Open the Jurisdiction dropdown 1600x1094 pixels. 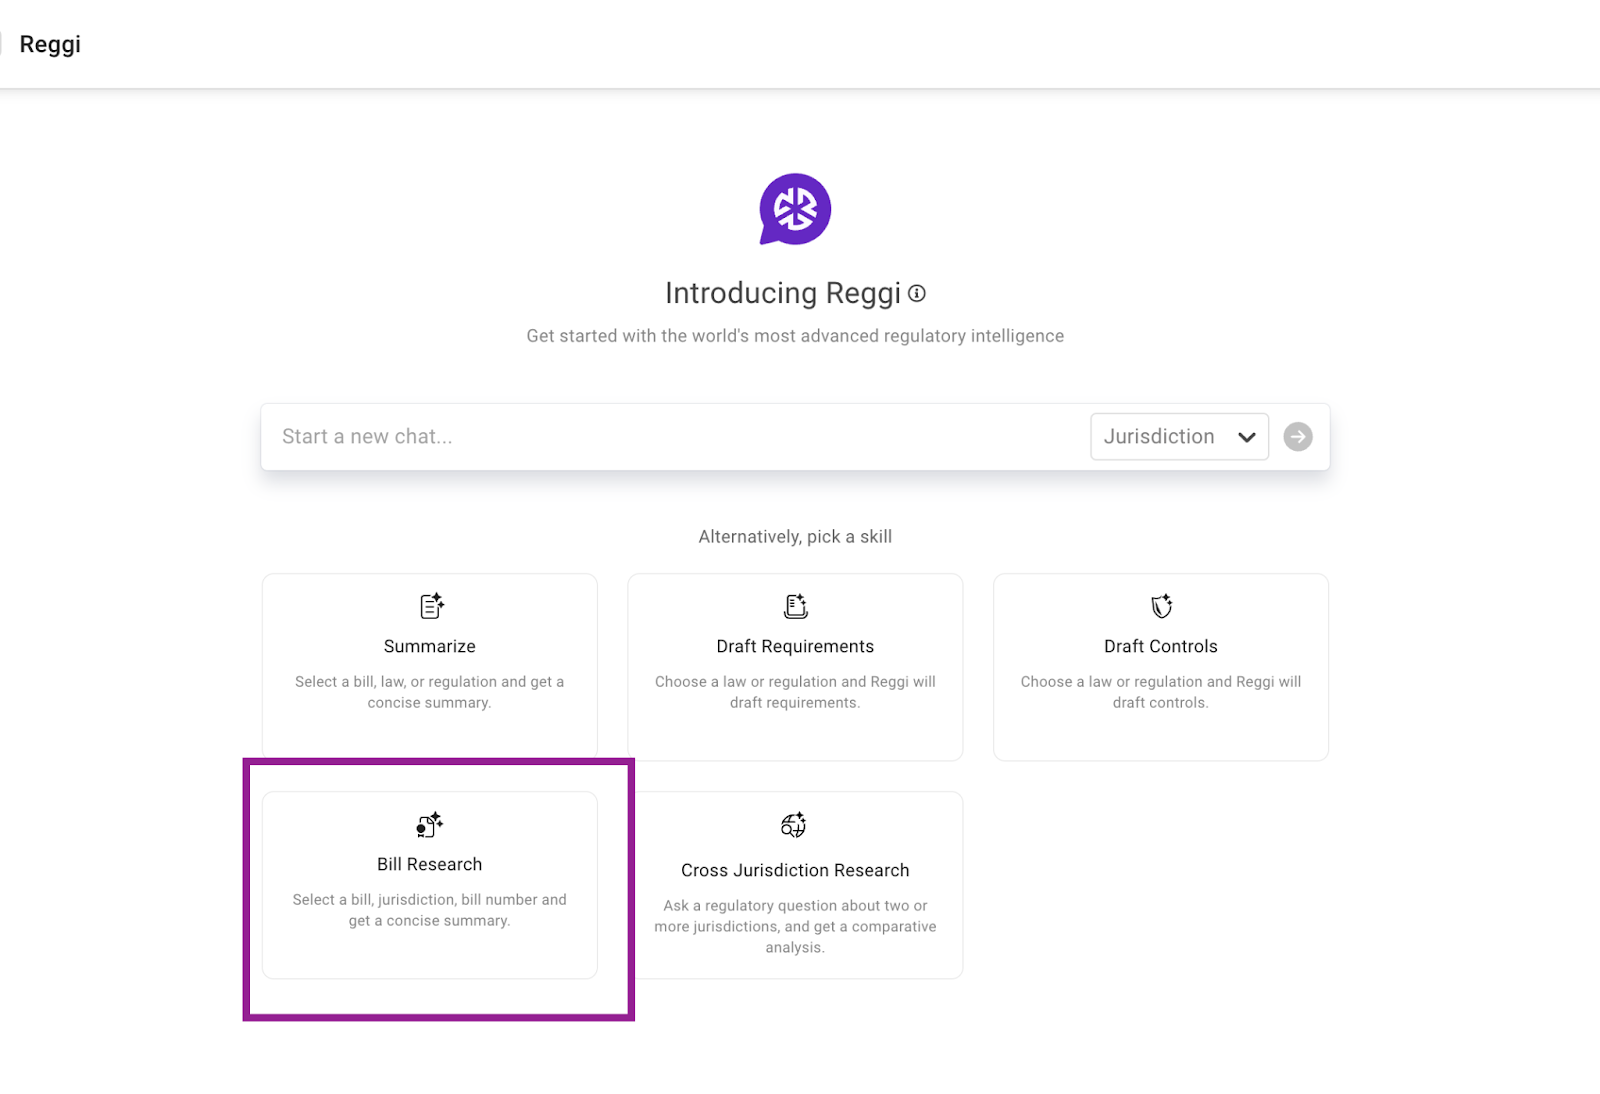(1178, 437)
